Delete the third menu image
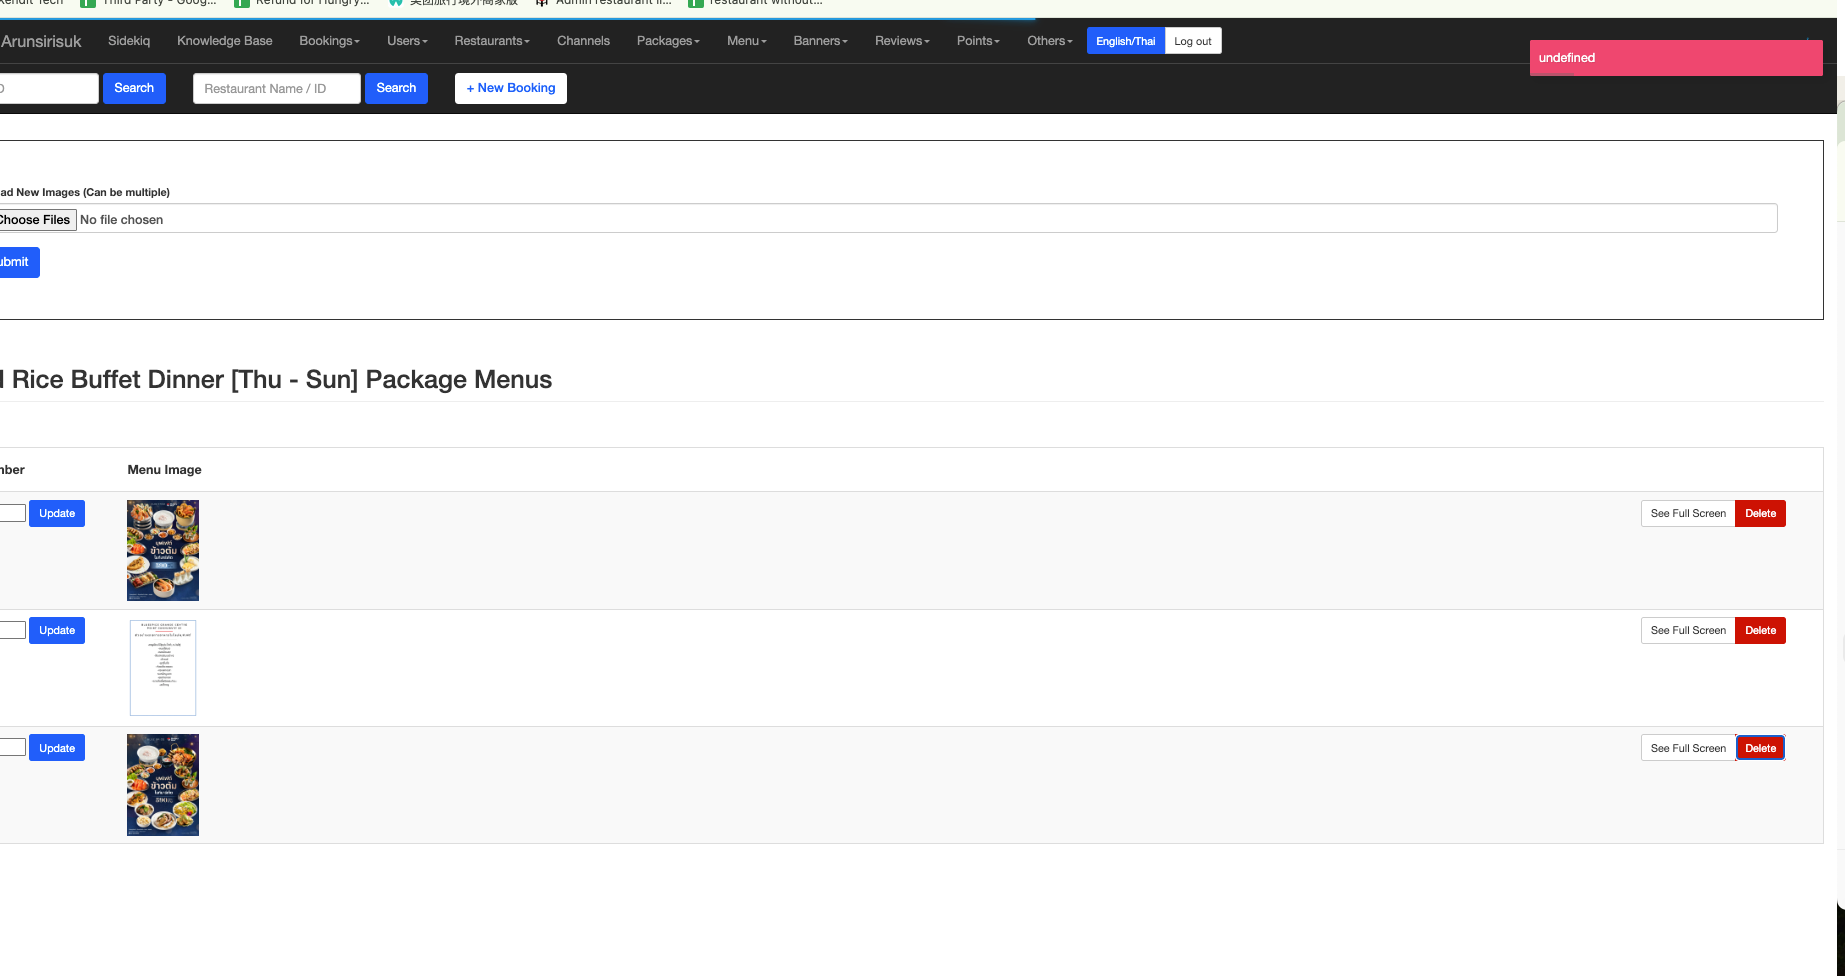This screenshot has height=976, width=1845. pyautogui.click(x=1760, y=748)
